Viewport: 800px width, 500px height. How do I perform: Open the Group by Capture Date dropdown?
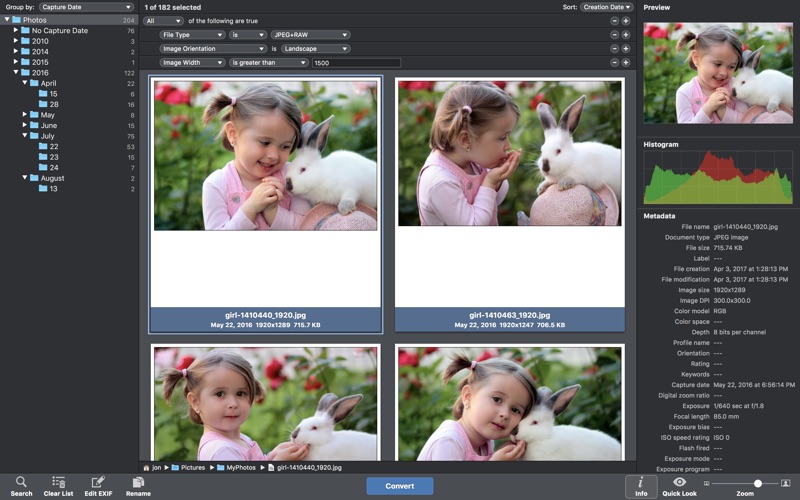pyautogui.click(x=86, y=7)
